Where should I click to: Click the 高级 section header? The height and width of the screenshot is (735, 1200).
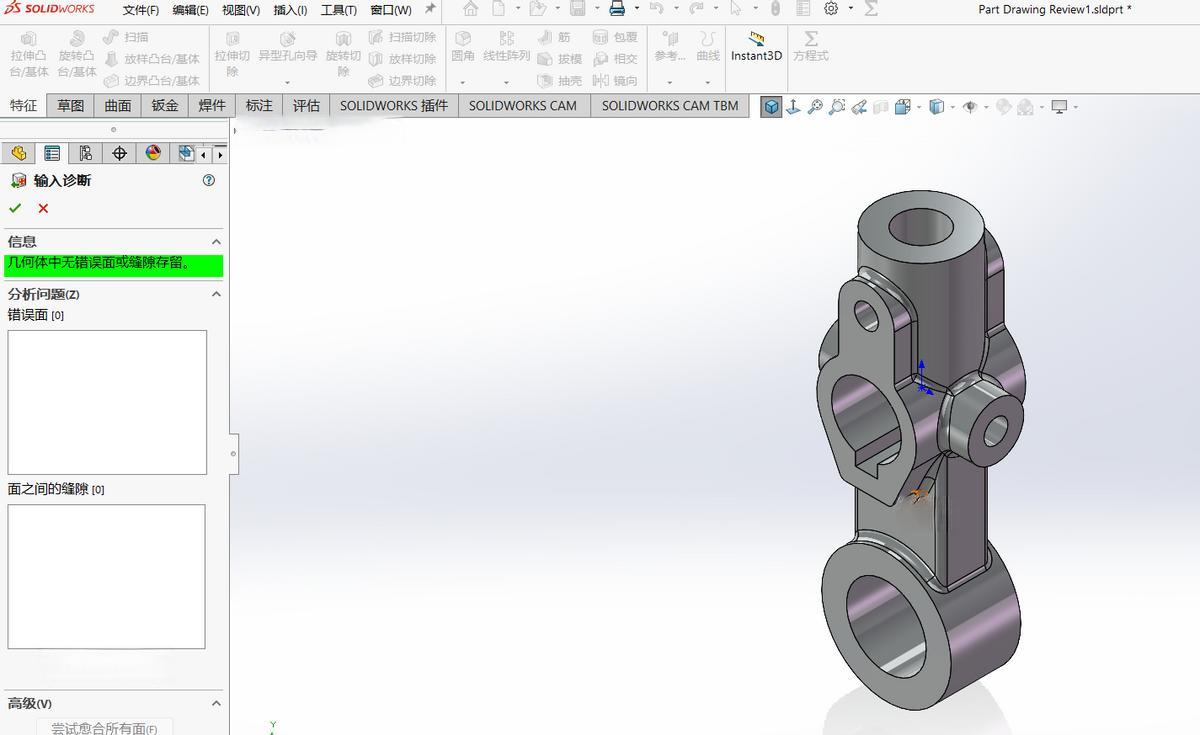click(30, 703)
